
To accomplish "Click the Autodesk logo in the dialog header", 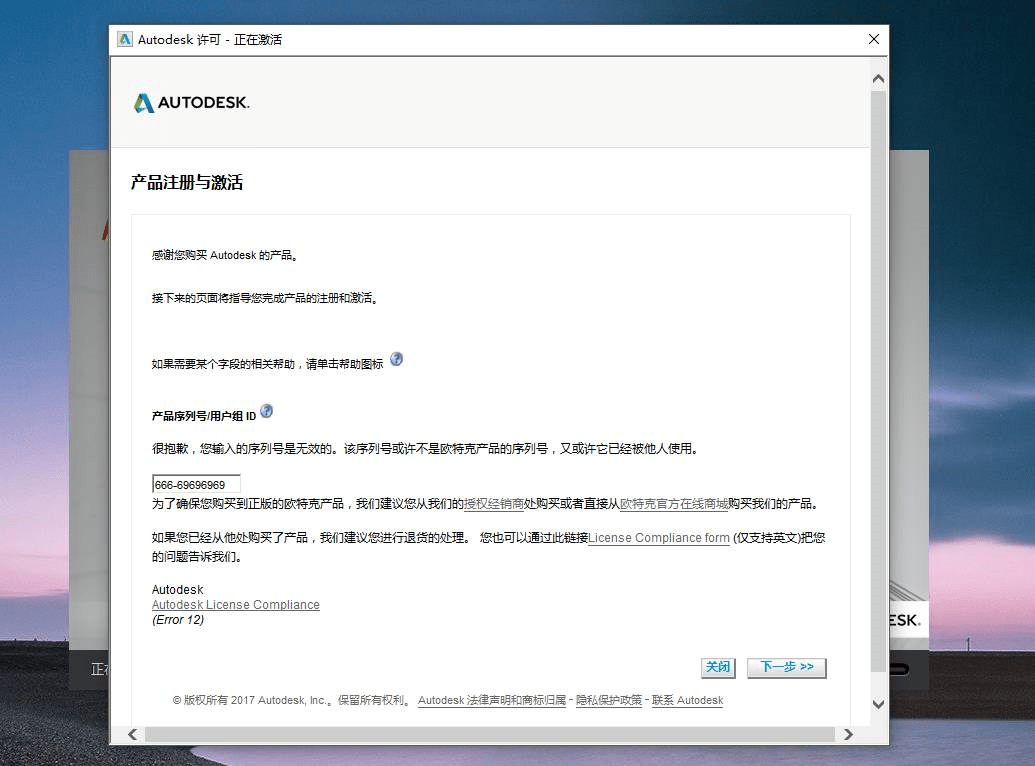I will point(190,102).
